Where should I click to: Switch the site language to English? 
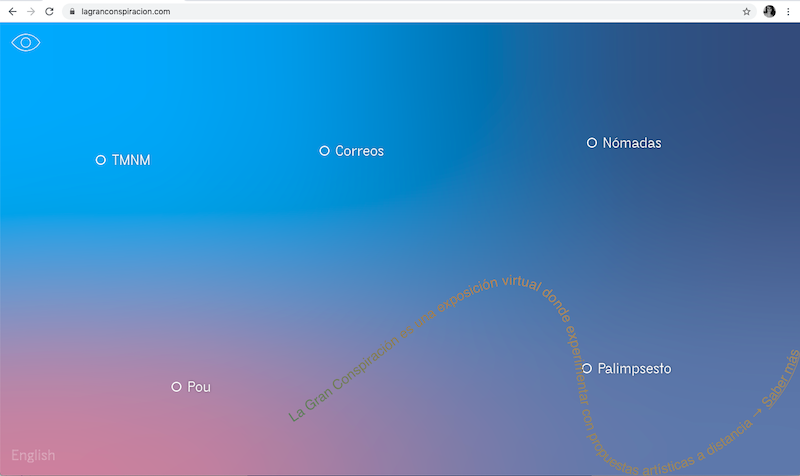coord(33,456)
